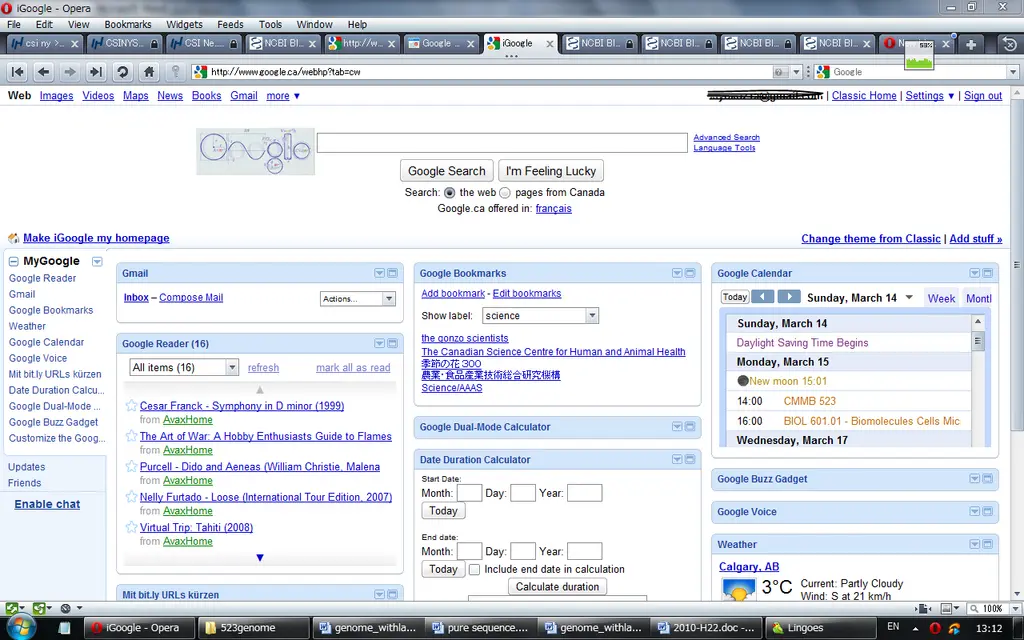The image size is (1024, 640).
Task: Open closed tabs trash icon
Action: tap(1009, 44)
